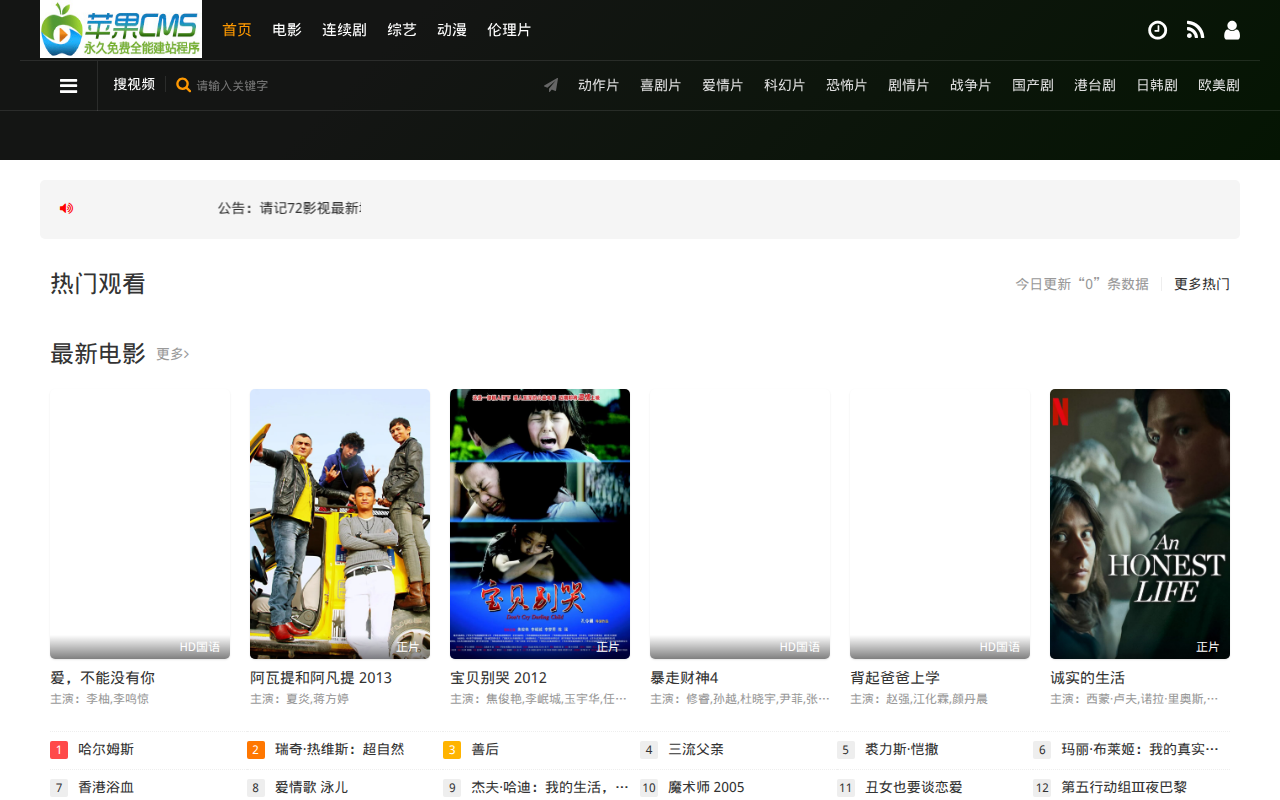Click title 宝贝别哭 2012
The height and width of the screenshot is (800, 1280).
[x=499, y=678]
